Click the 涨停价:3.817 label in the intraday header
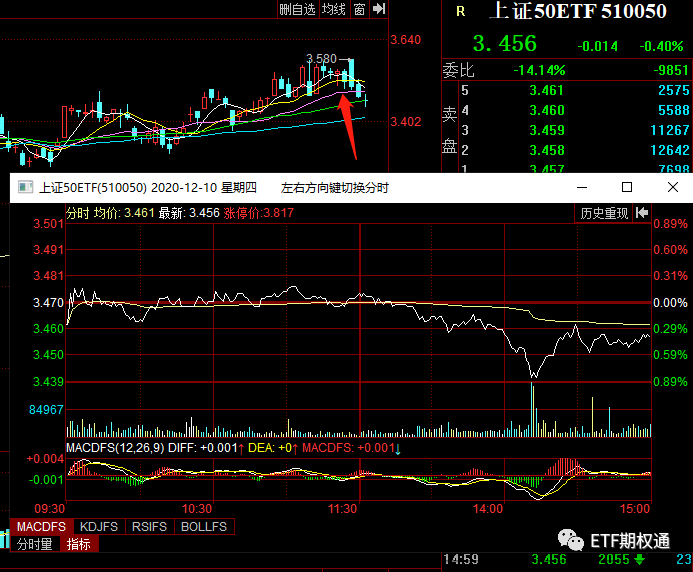Viewport: 693px width, 572px height. (x=259, y=213)
